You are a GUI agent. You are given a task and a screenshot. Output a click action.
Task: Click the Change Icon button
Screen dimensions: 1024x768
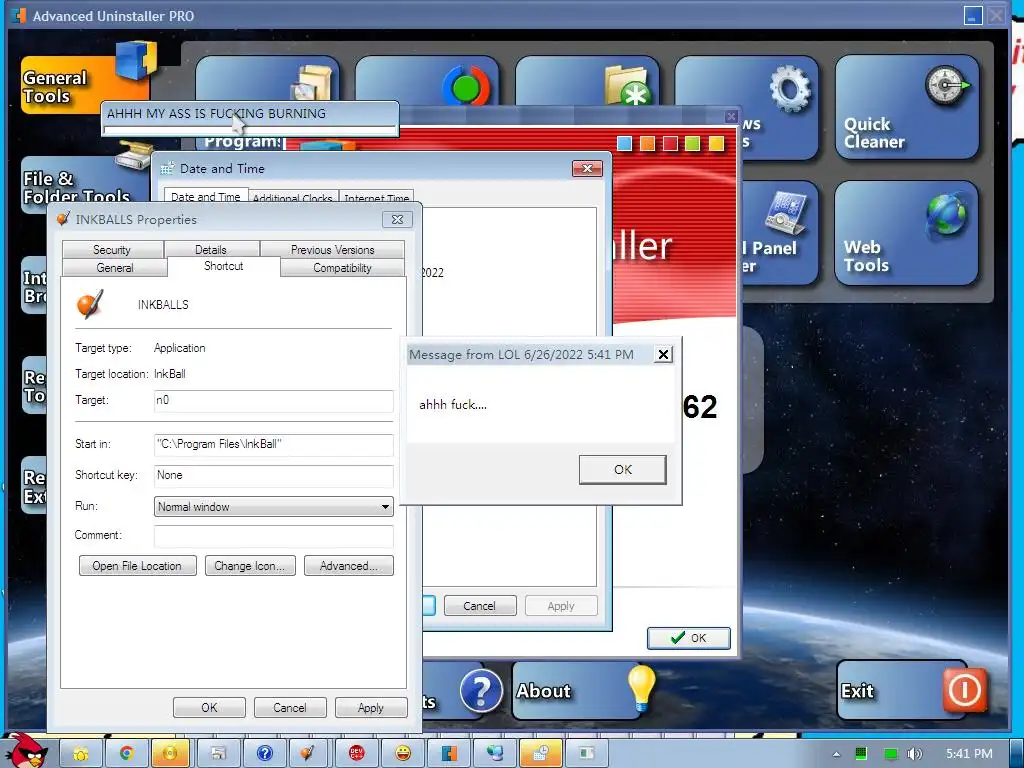point(249,566)
